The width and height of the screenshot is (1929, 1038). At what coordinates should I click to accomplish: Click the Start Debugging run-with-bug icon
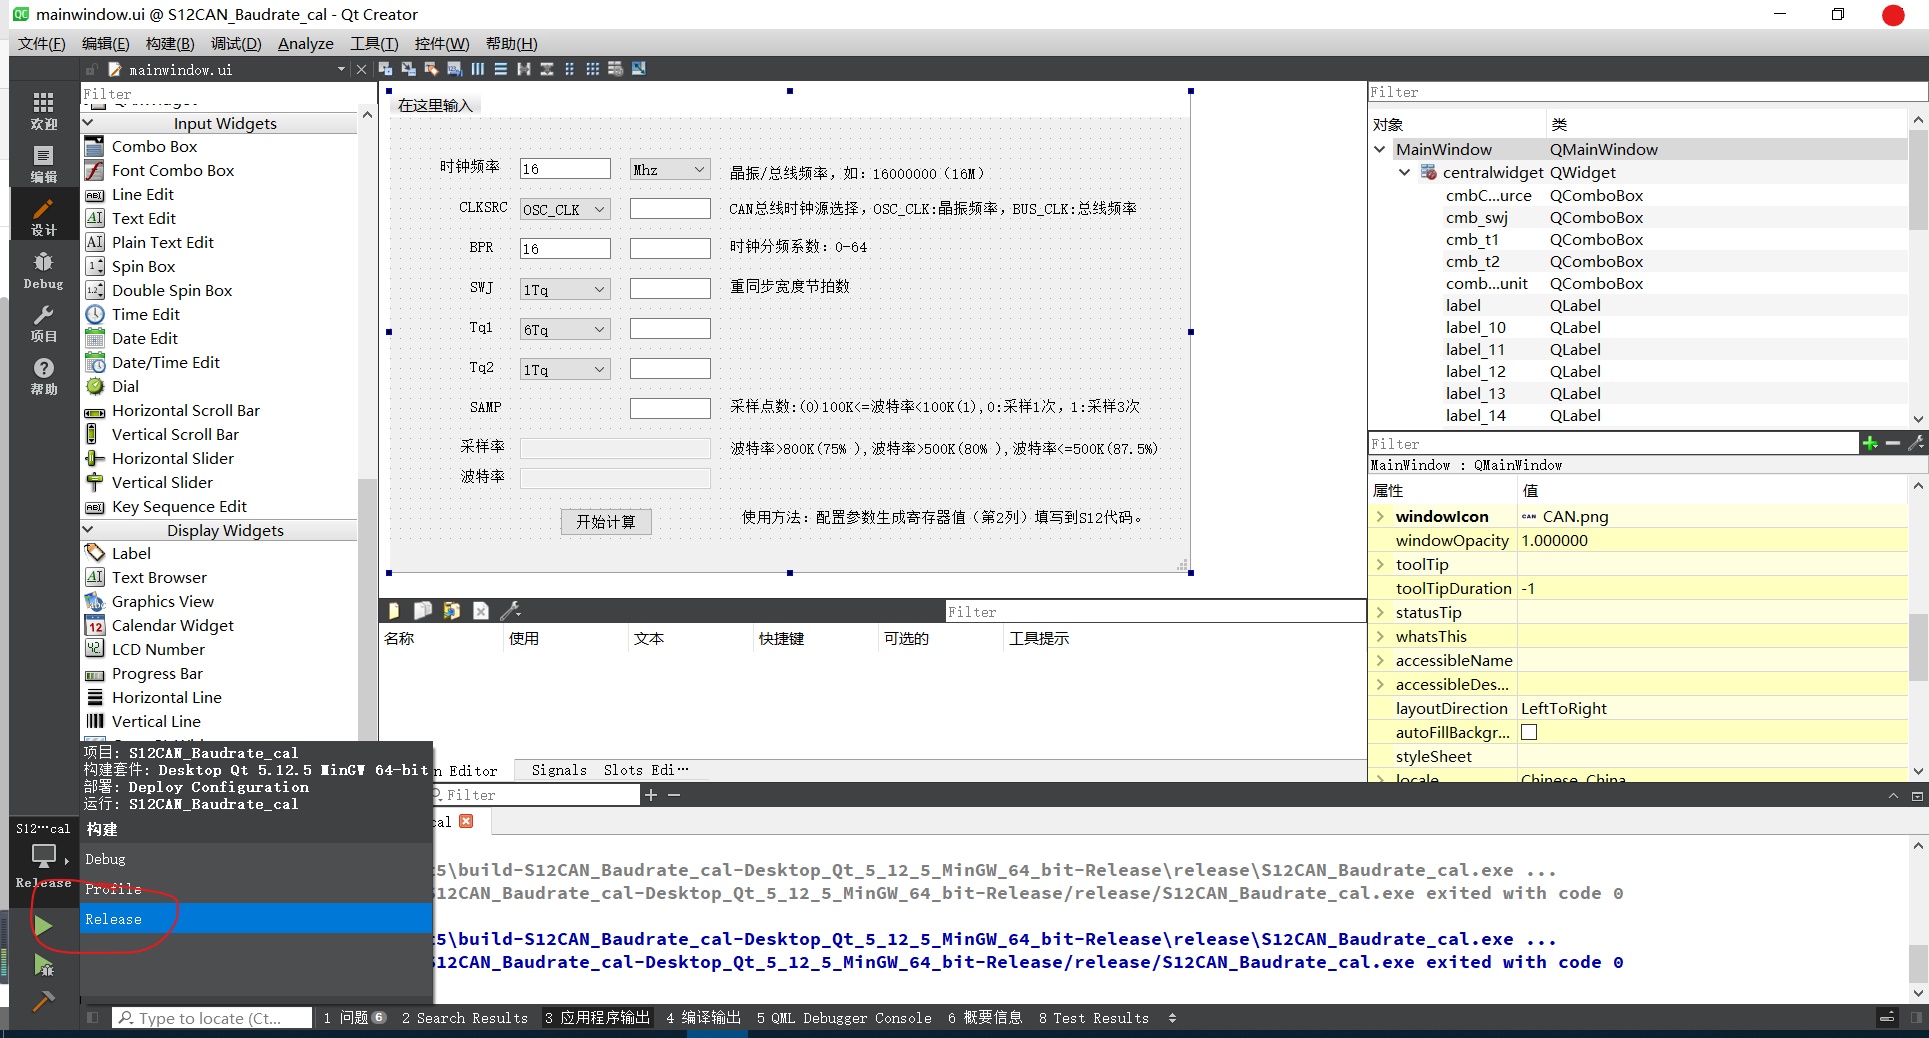click(x=43, y=965)
